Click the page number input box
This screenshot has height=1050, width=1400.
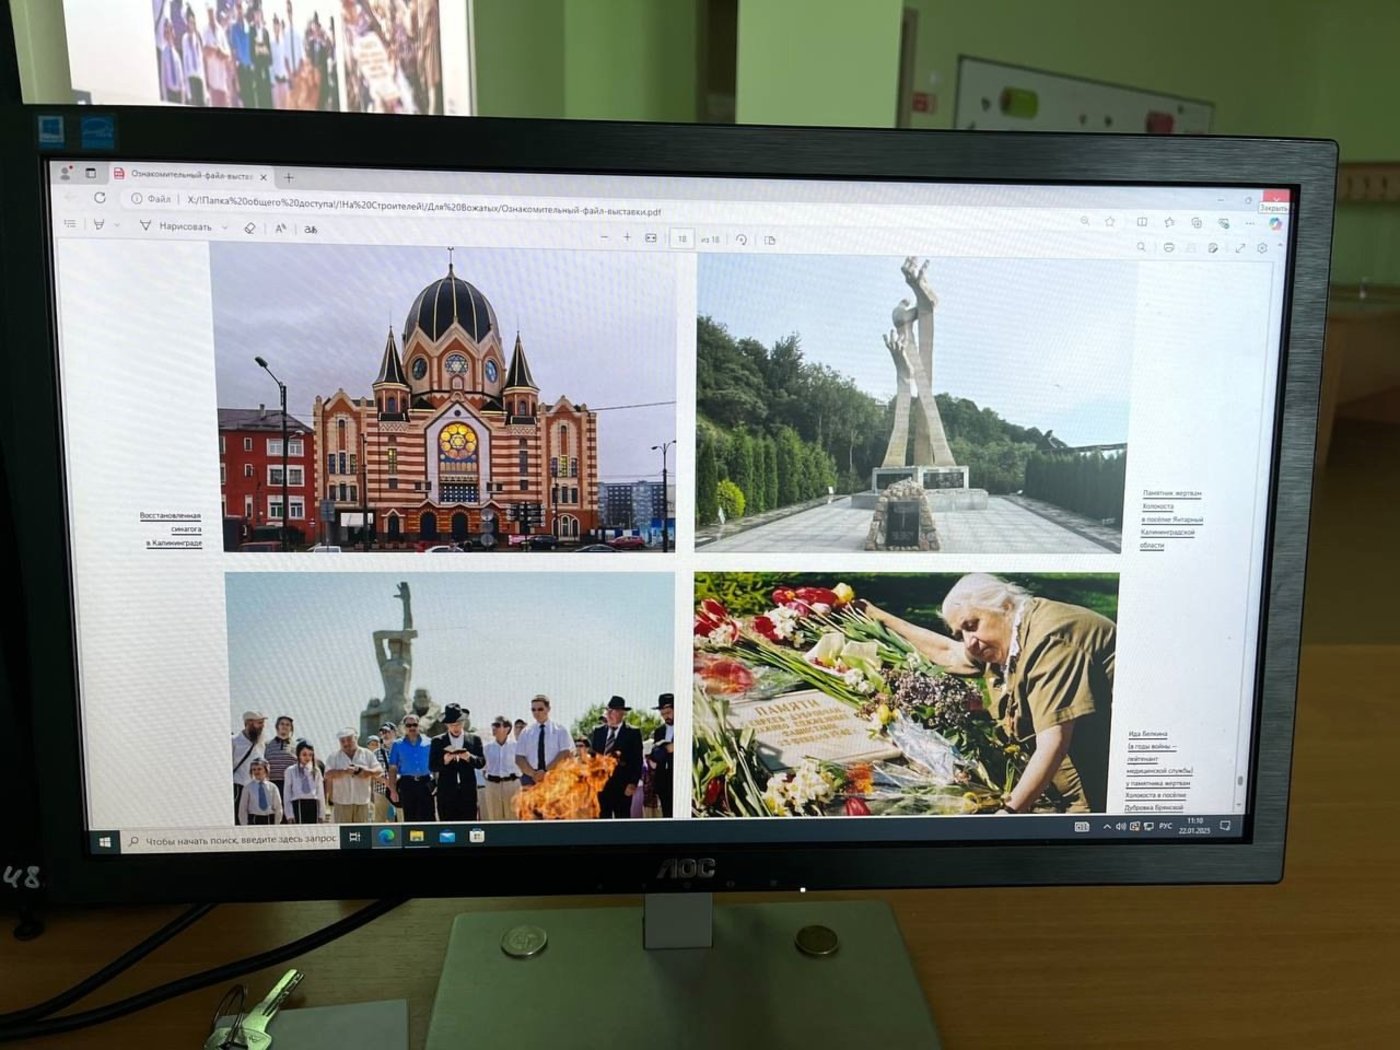(x=682, y=239)
